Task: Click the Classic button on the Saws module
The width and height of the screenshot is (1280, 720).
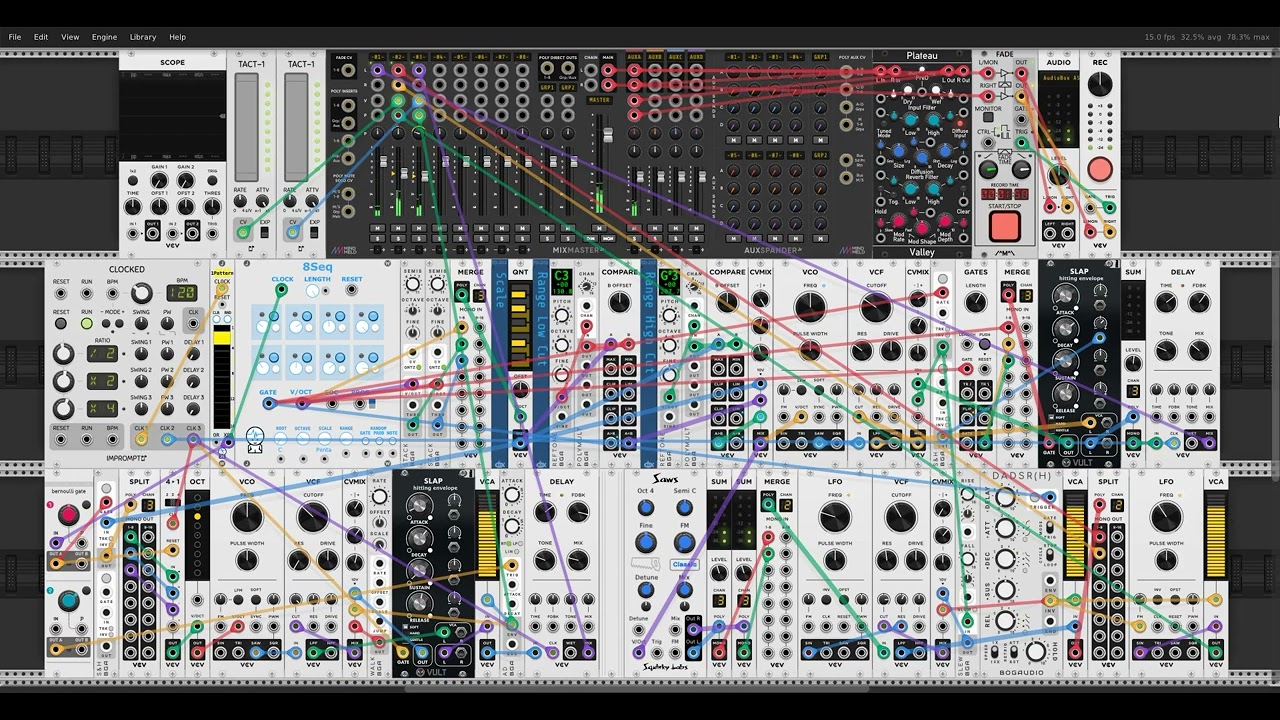Action: pos(684,564)
